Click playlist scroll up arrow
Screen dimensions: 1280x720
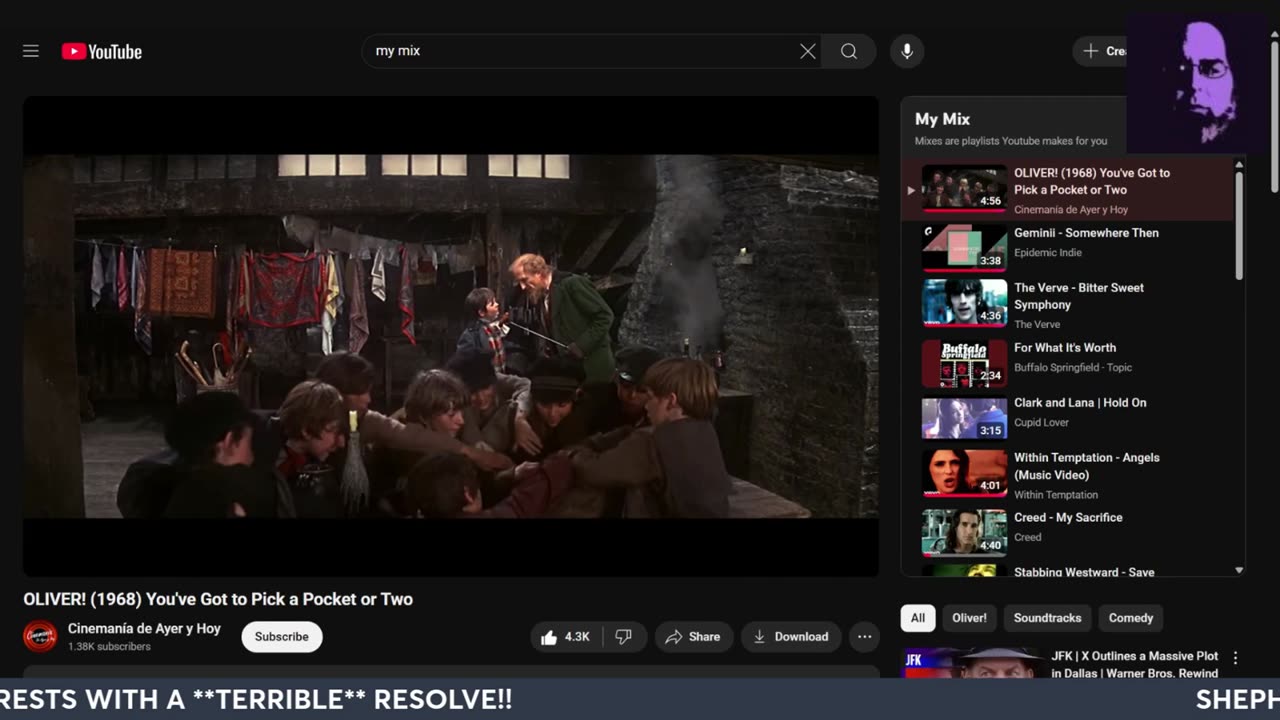pos(1239,165)
